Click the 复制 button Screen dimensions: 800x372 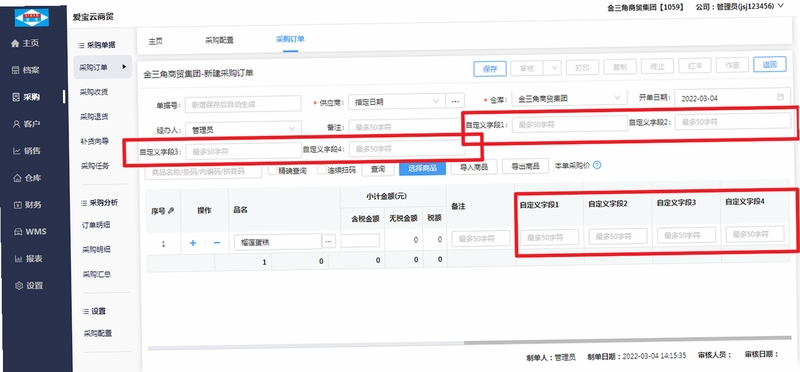tap(620, 67)
